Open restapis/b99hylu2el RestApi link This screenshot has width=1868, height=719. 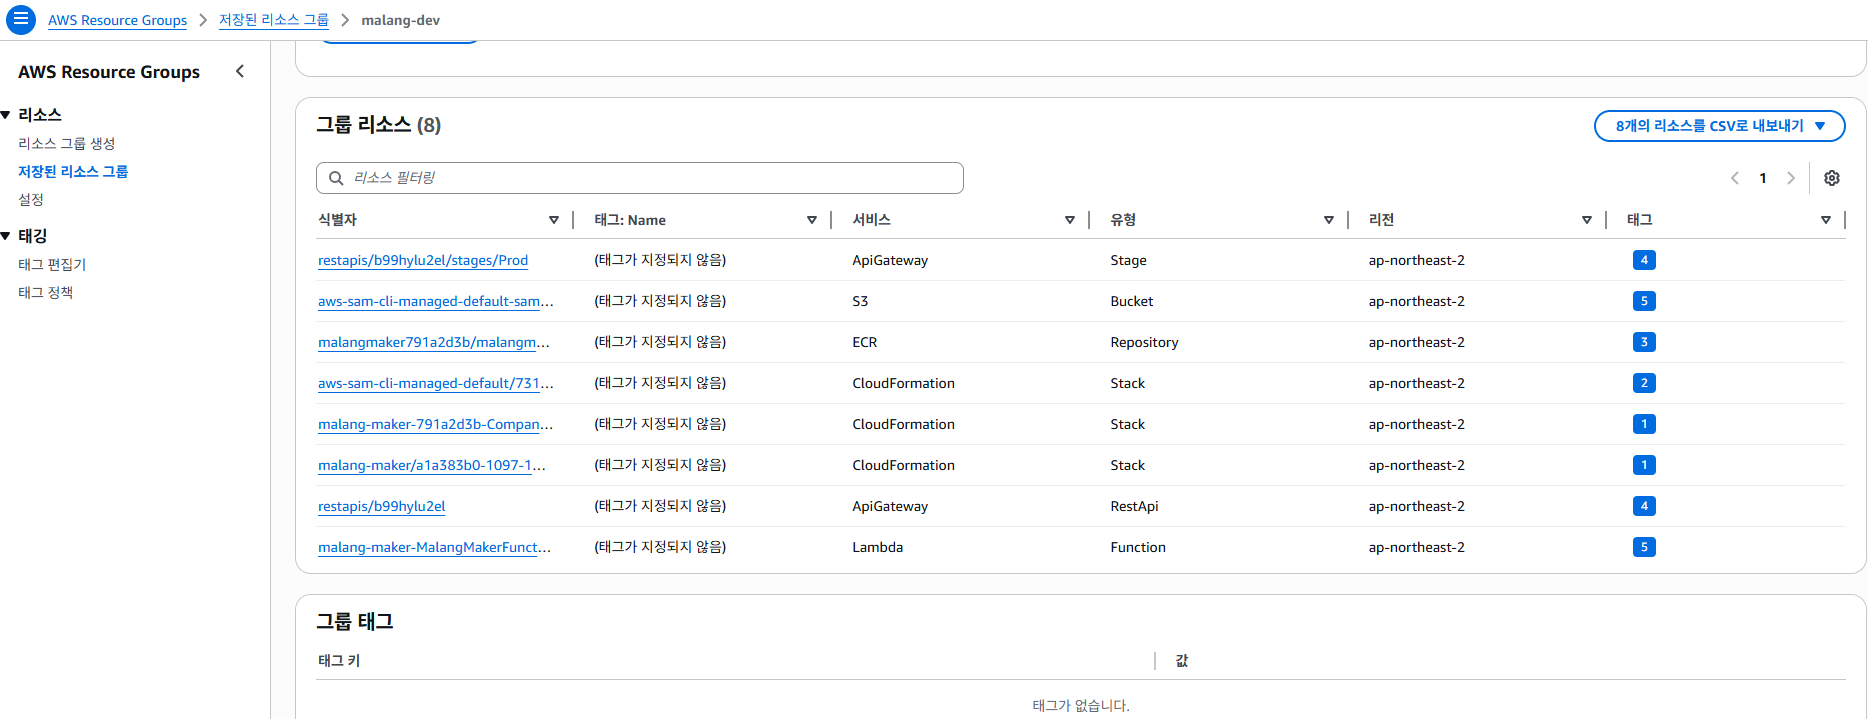382,506
